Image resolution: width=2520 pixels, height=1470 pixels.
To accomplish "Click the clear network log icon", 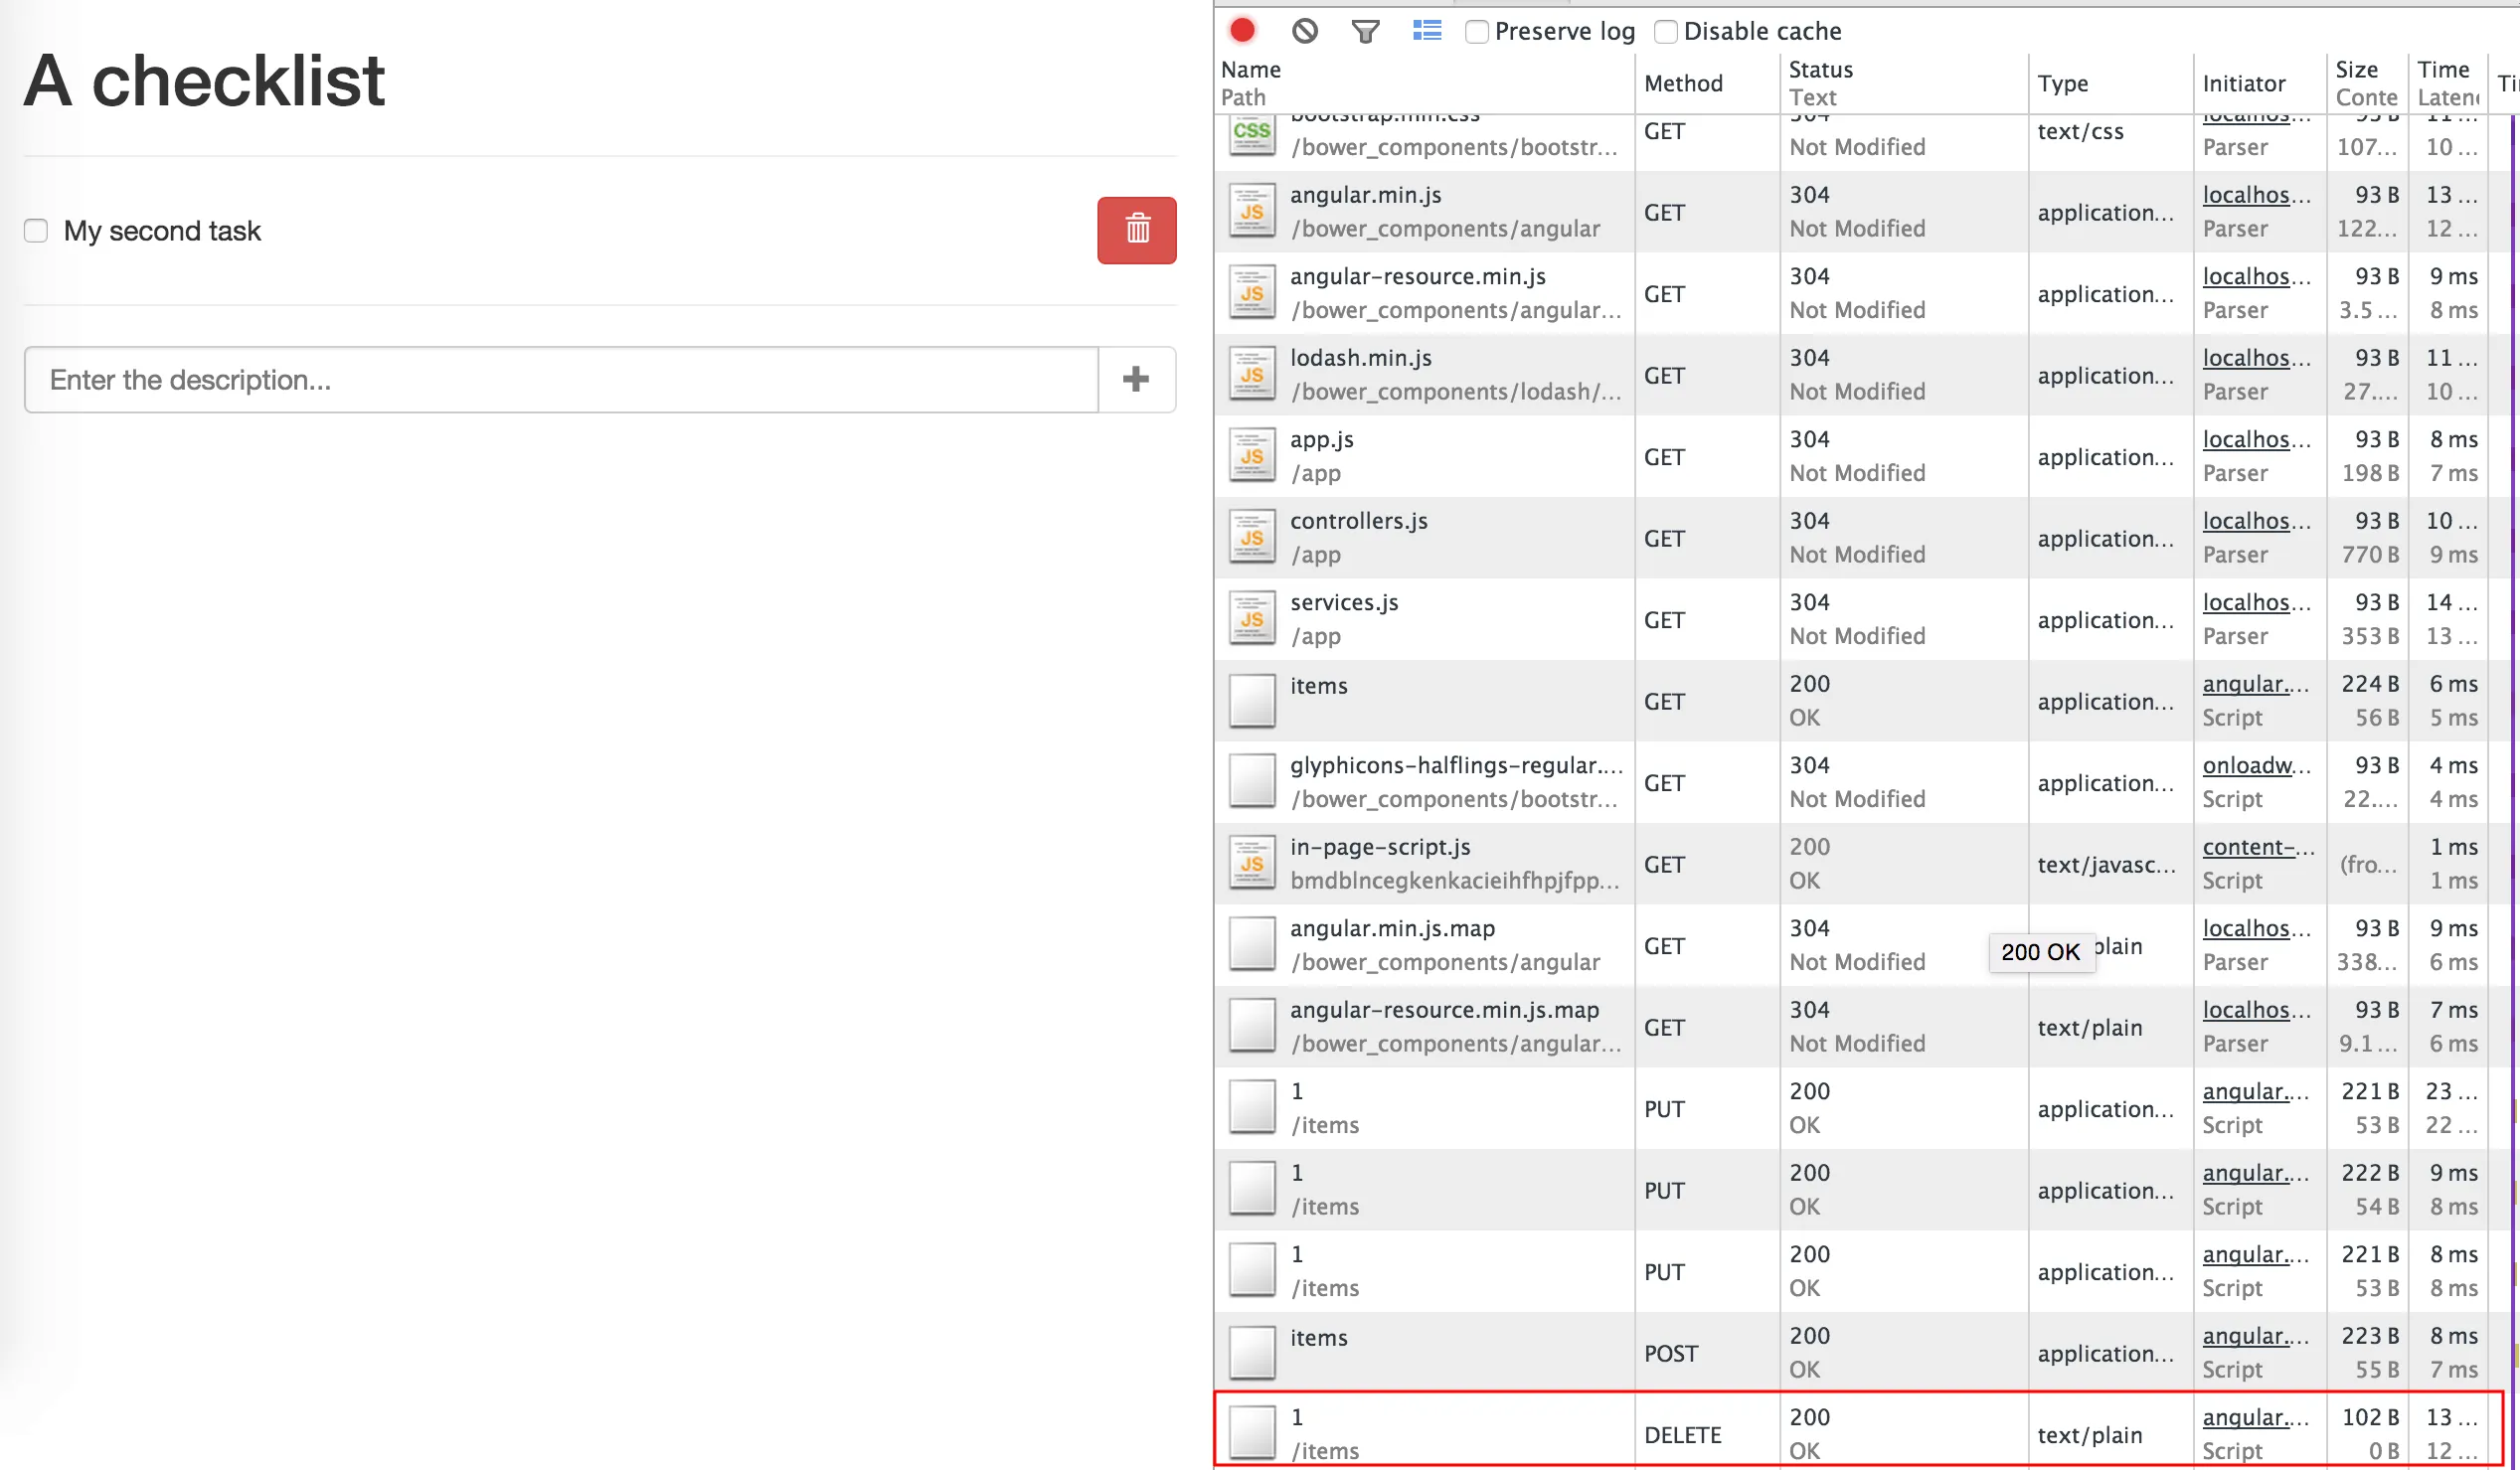I will (x=1304, y=31).
